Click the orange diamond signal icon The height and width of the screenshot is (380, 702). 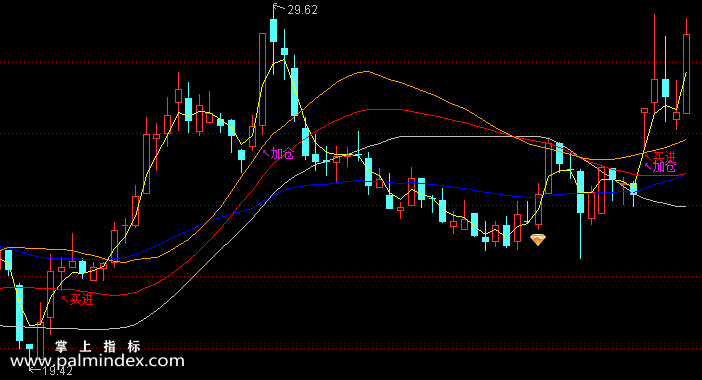538,239
